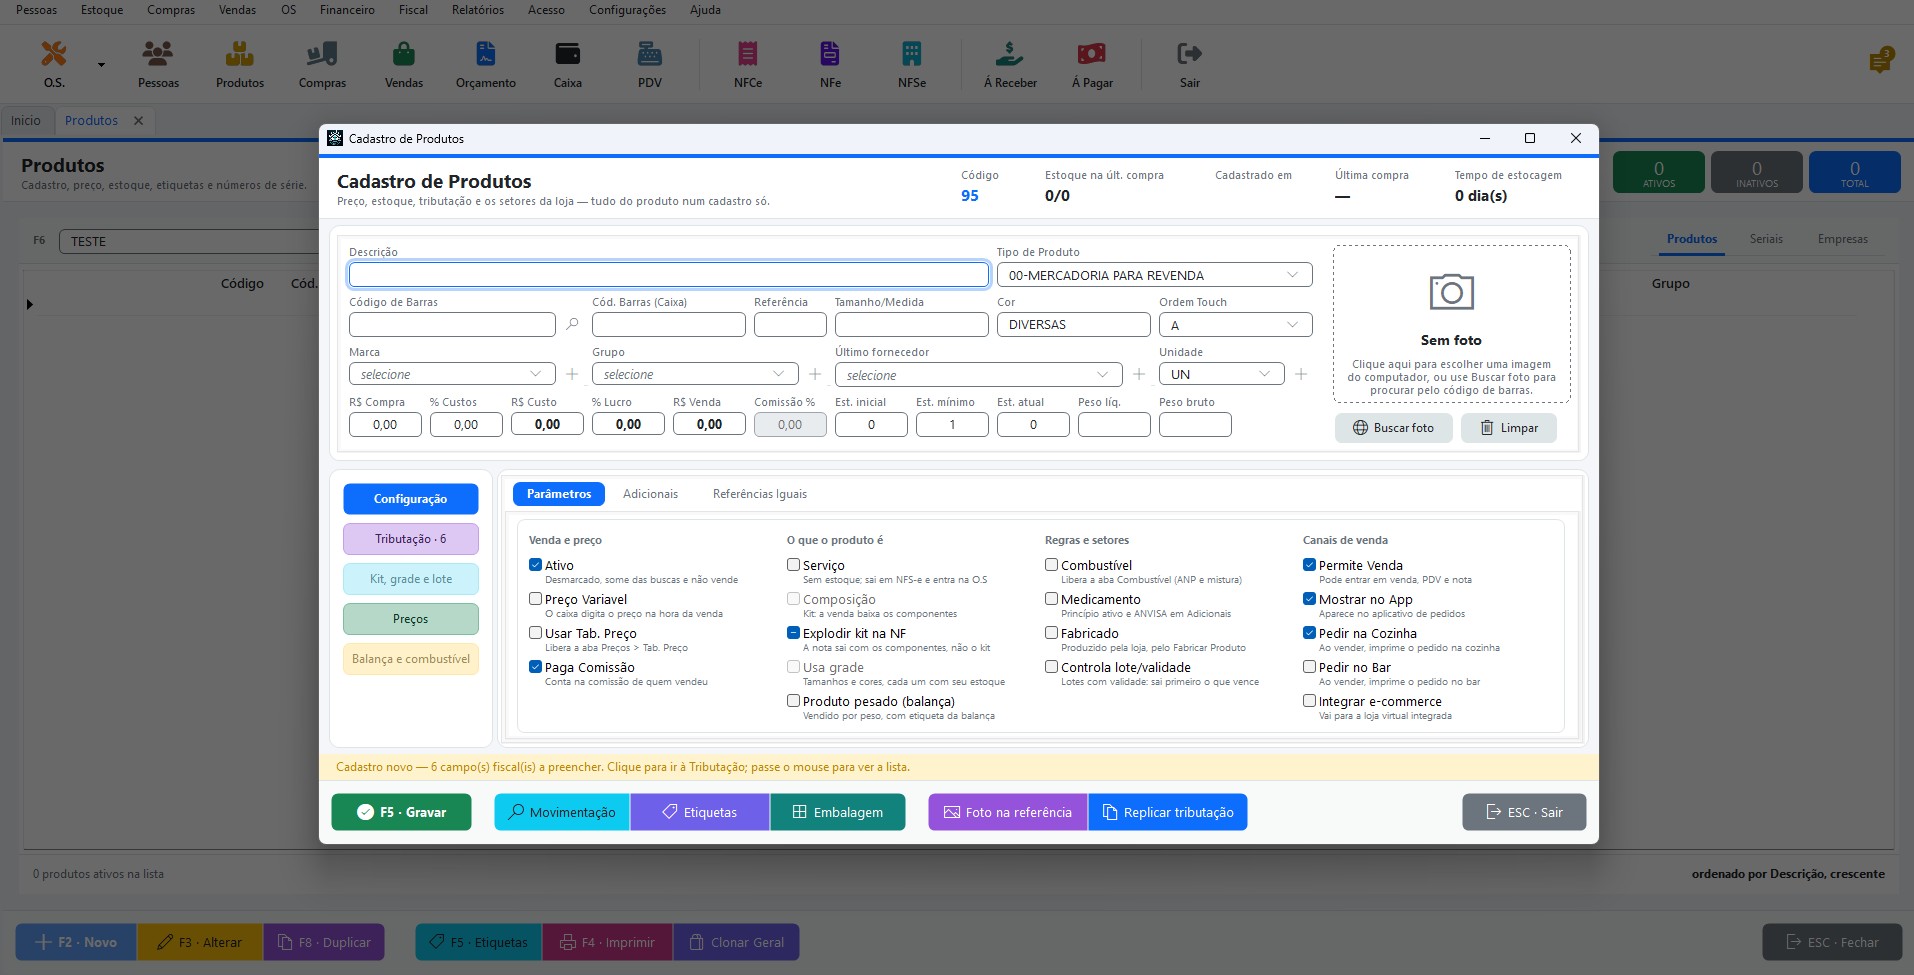Open the Á Receber toolbar icon
This screenshot has height=975, width=1914.
pyautogui.click(x=1010, y=64)
